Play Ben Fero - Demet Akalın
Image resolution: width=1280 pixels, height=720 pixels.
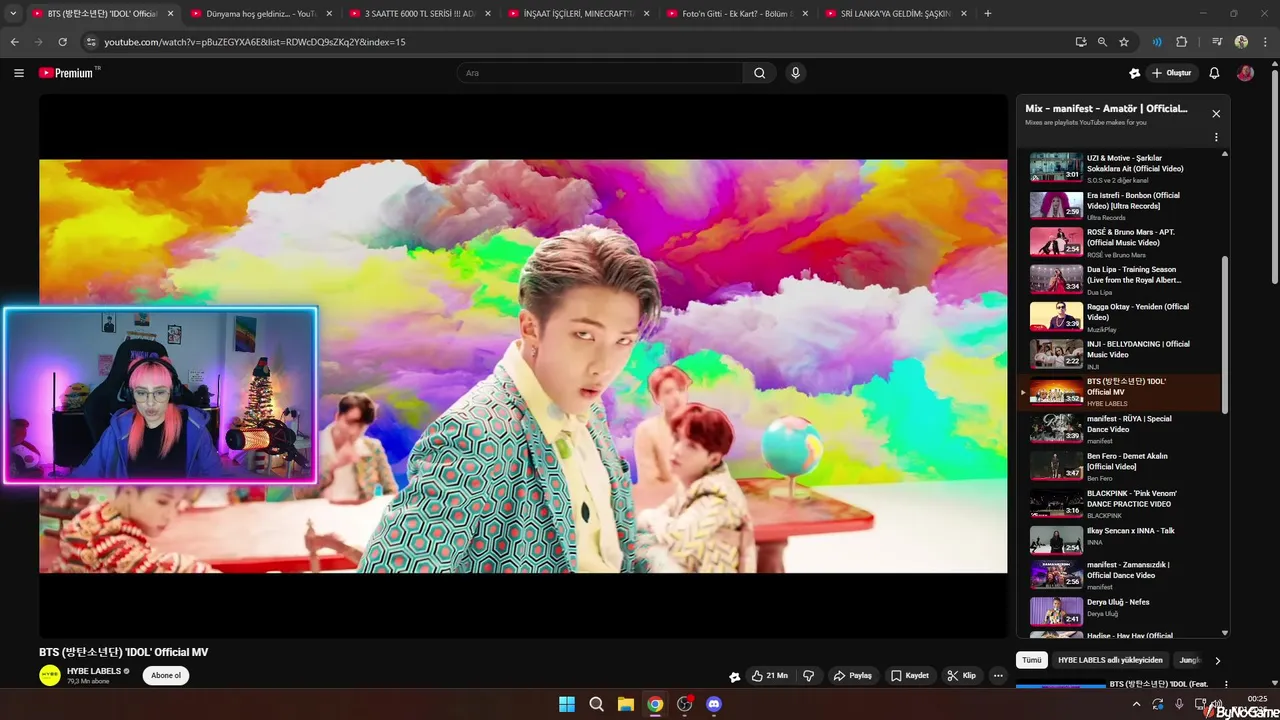tap(1120, 466)
